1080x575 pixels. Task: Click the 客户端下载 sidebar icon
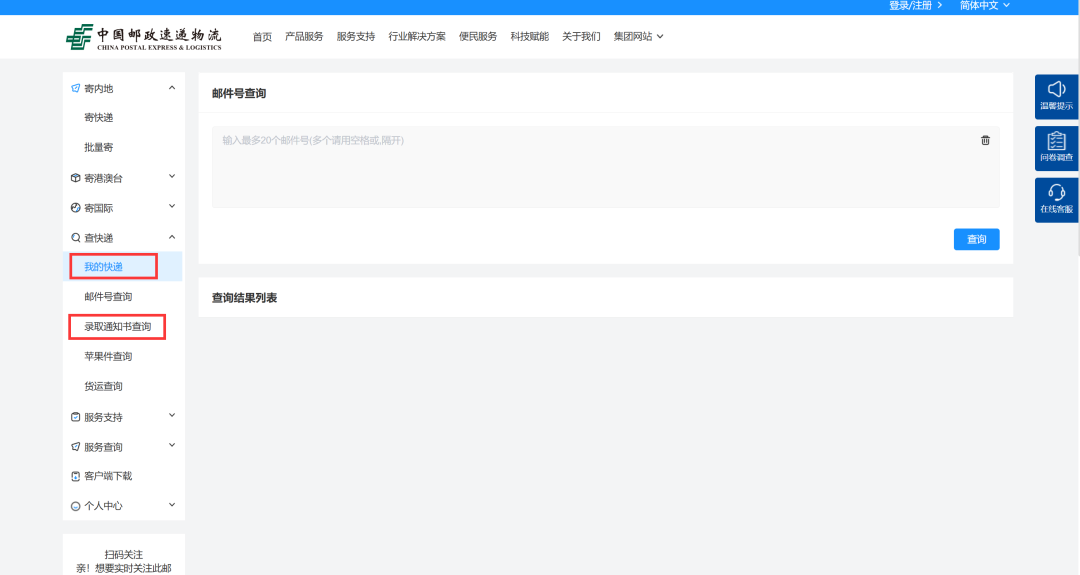coord(76,476)
